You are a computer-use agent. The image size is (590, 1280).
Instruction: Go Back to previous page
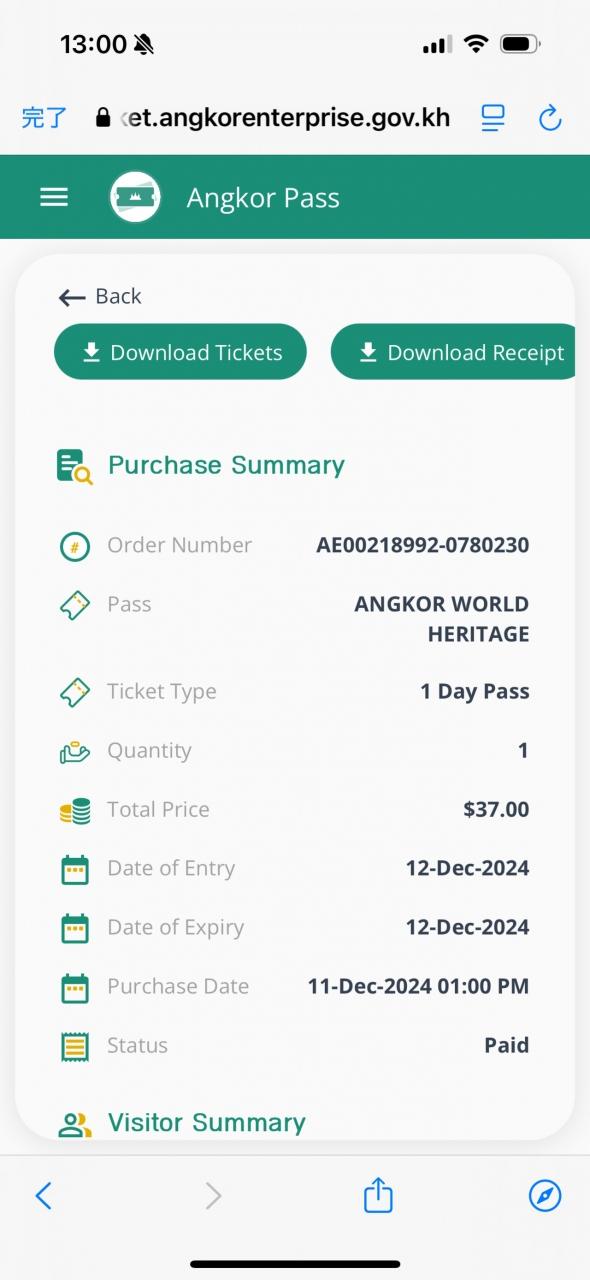click(100, 297)
